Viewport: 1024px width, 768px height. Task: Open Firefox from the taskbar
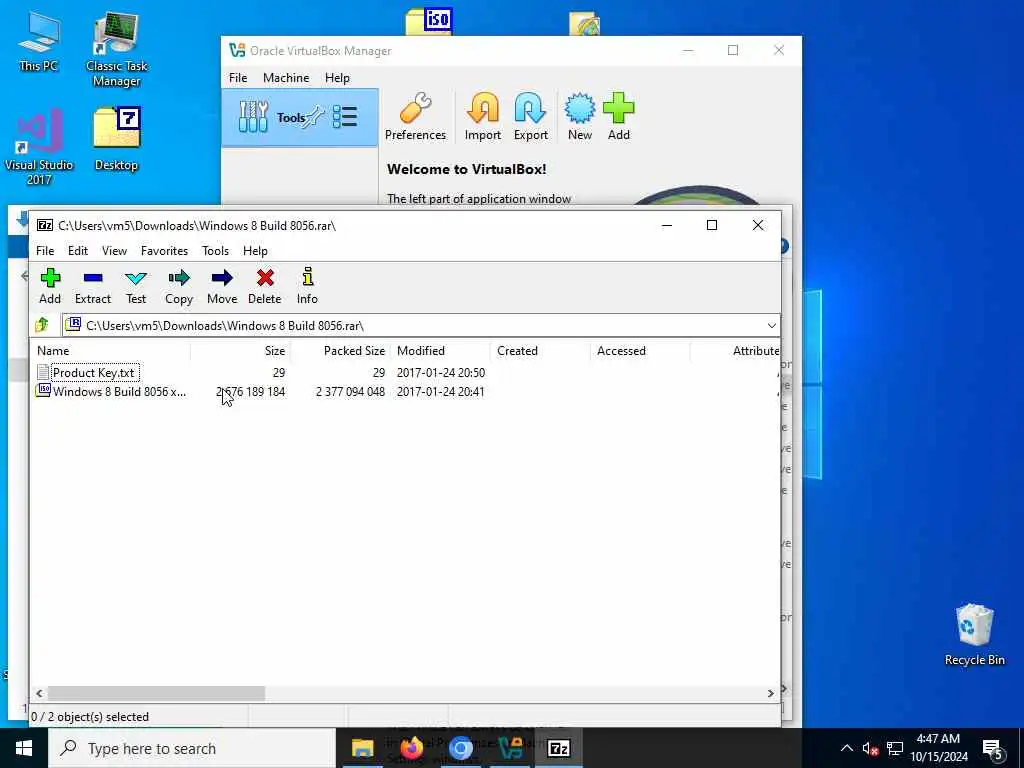pos(411,748)
